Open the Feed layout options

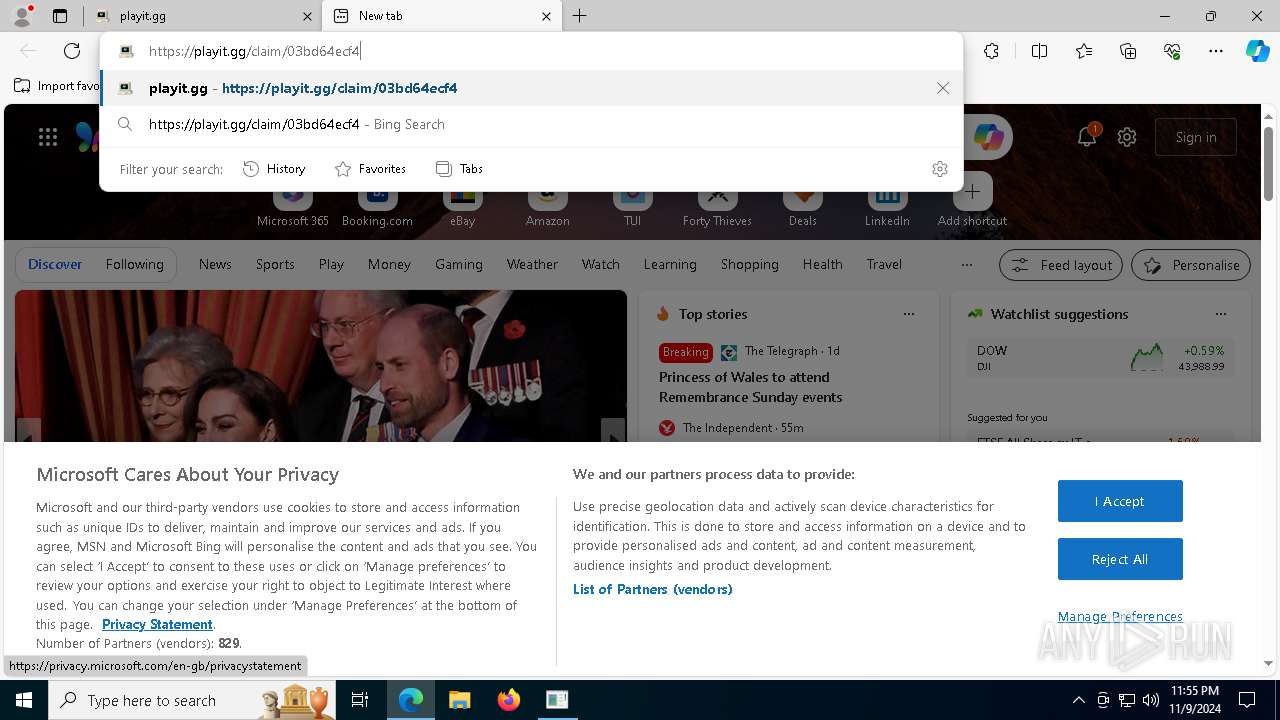click(1062, 265)
